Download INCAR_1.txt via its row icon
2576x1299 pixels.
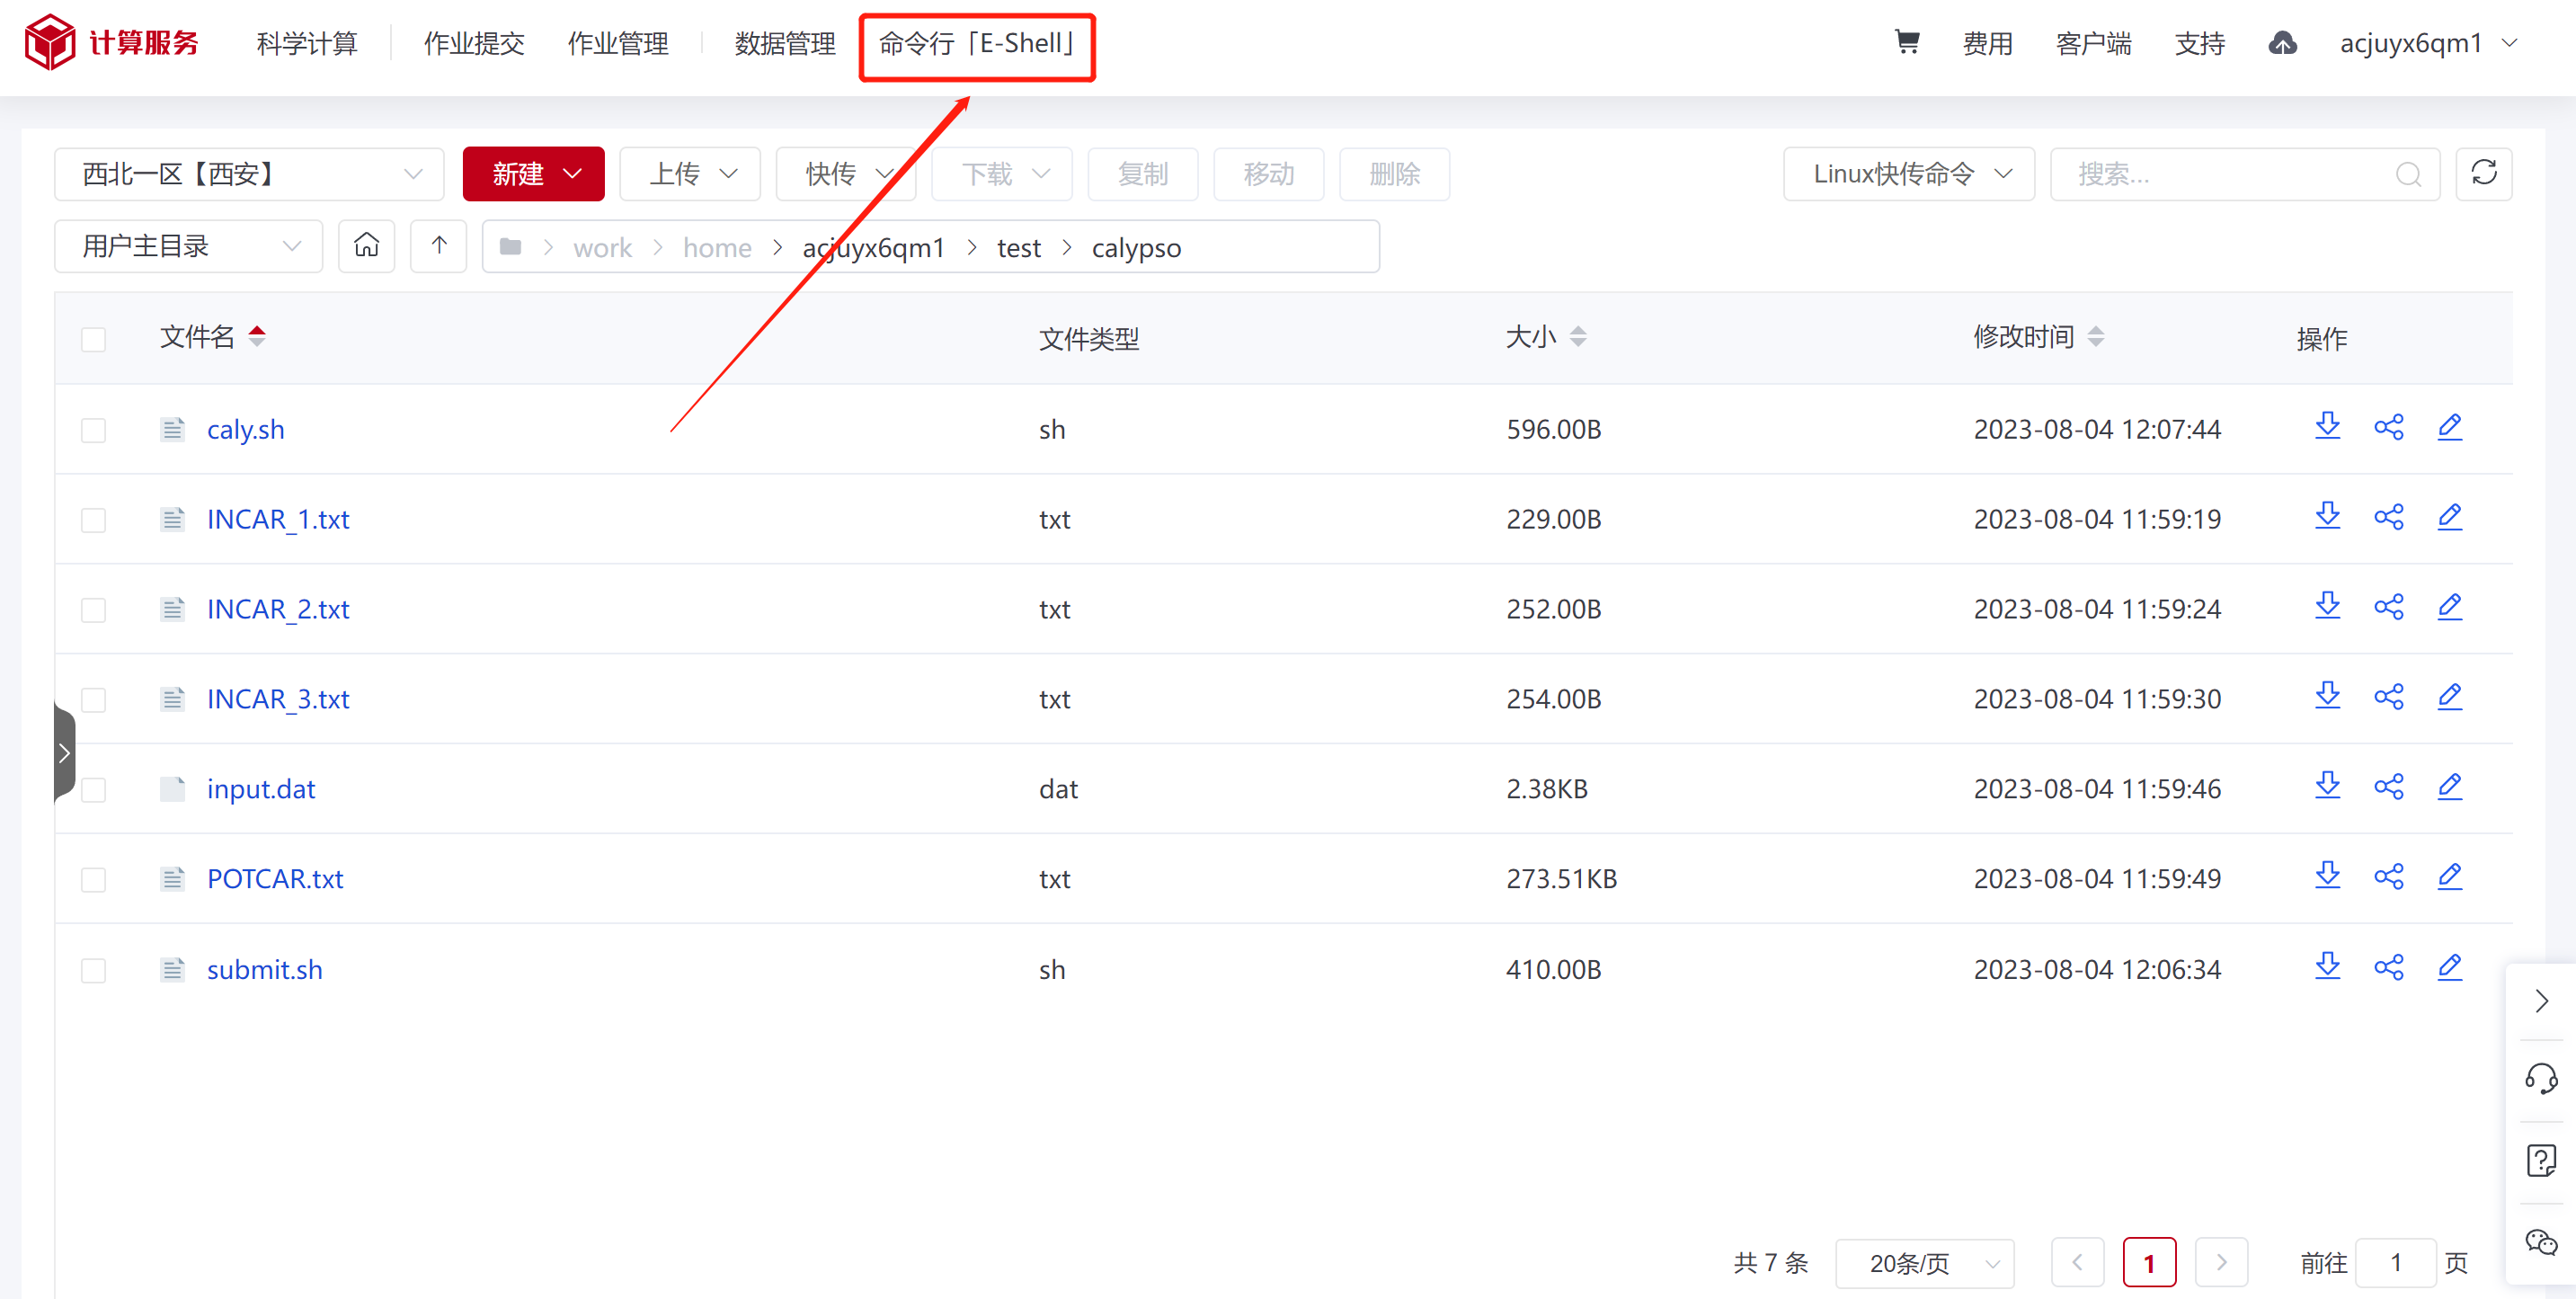[2327, 517]
